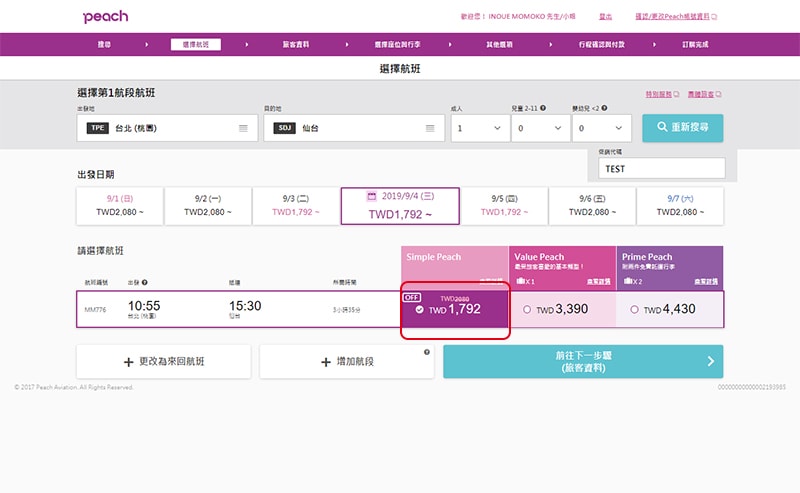
Task: Select Prime Peach fare TWD 4,430
Action: pyautogui.click(x=669, y=309)
